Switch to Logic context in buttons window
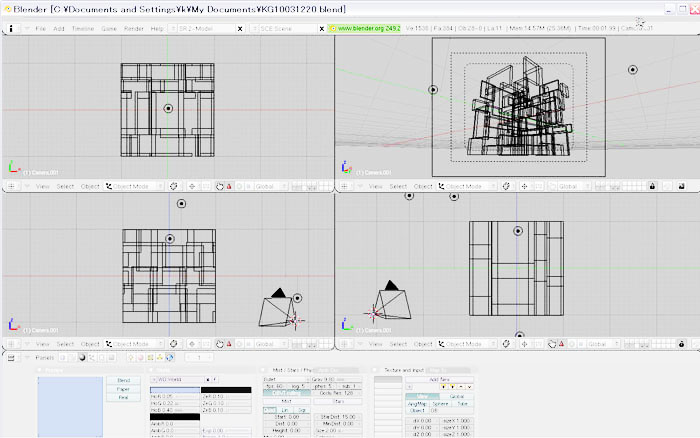The width and height of the screenshot is (700, 438). [x=62, y=358]
